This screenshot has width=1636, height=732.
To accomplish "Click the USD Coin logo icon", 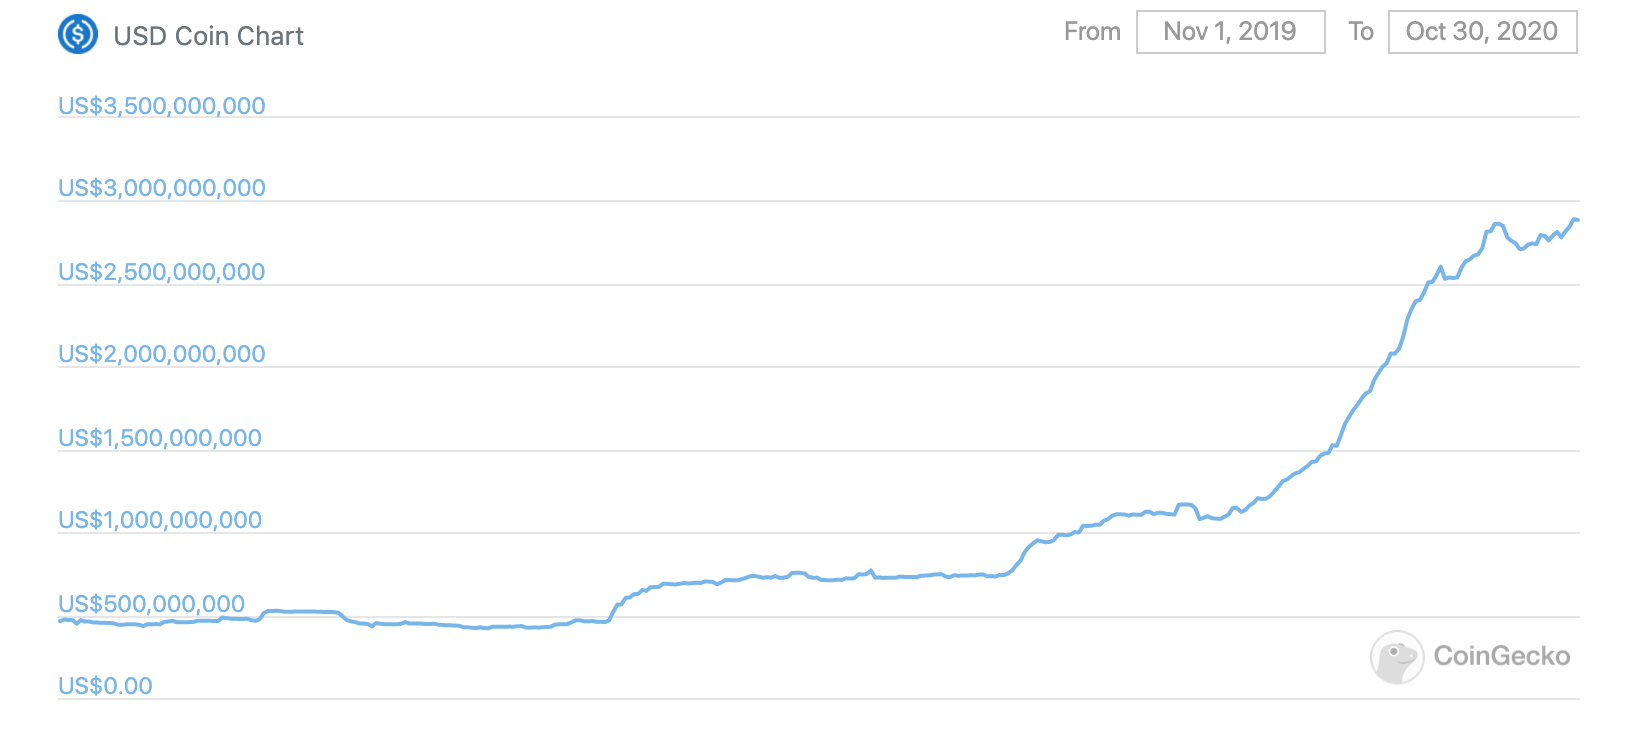I will click(x=78, y=35).
